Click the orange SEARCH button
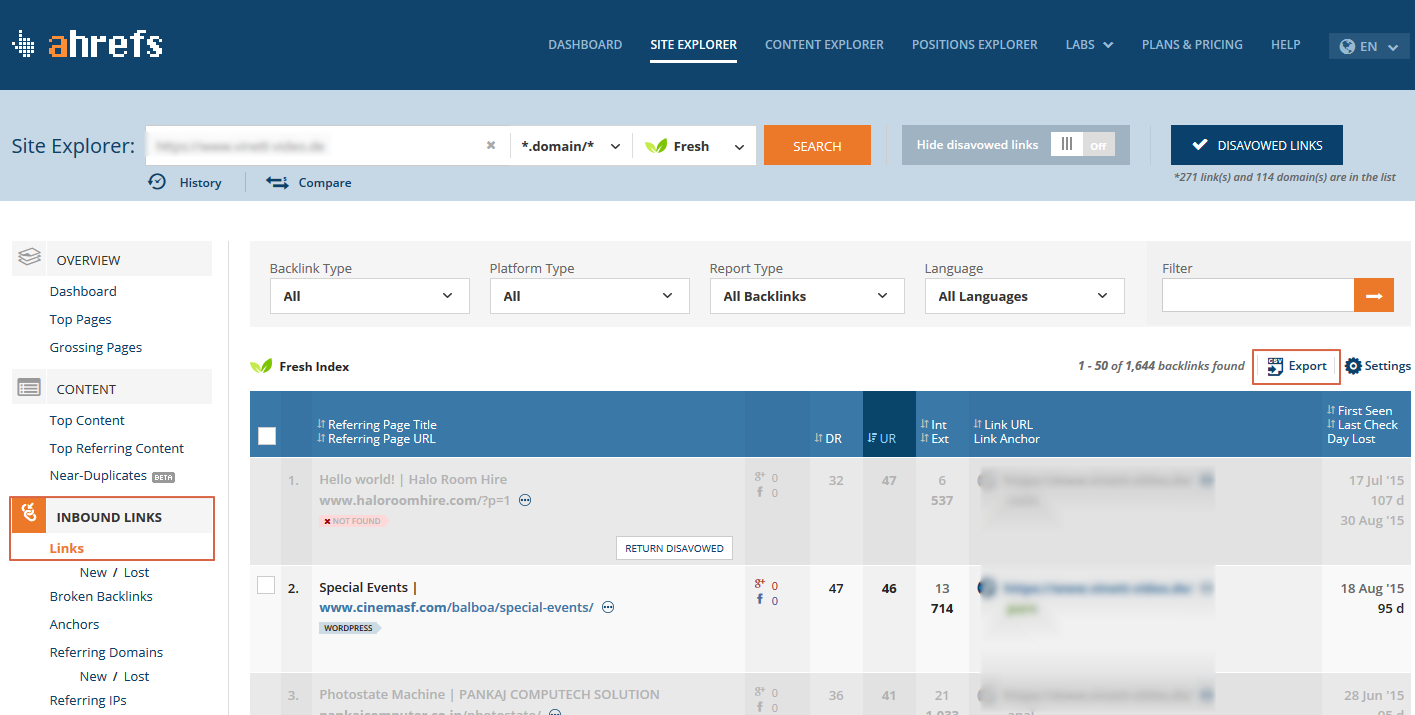Image resolution: width=1415 pixels, height=715 pixels. click(817, 145)
